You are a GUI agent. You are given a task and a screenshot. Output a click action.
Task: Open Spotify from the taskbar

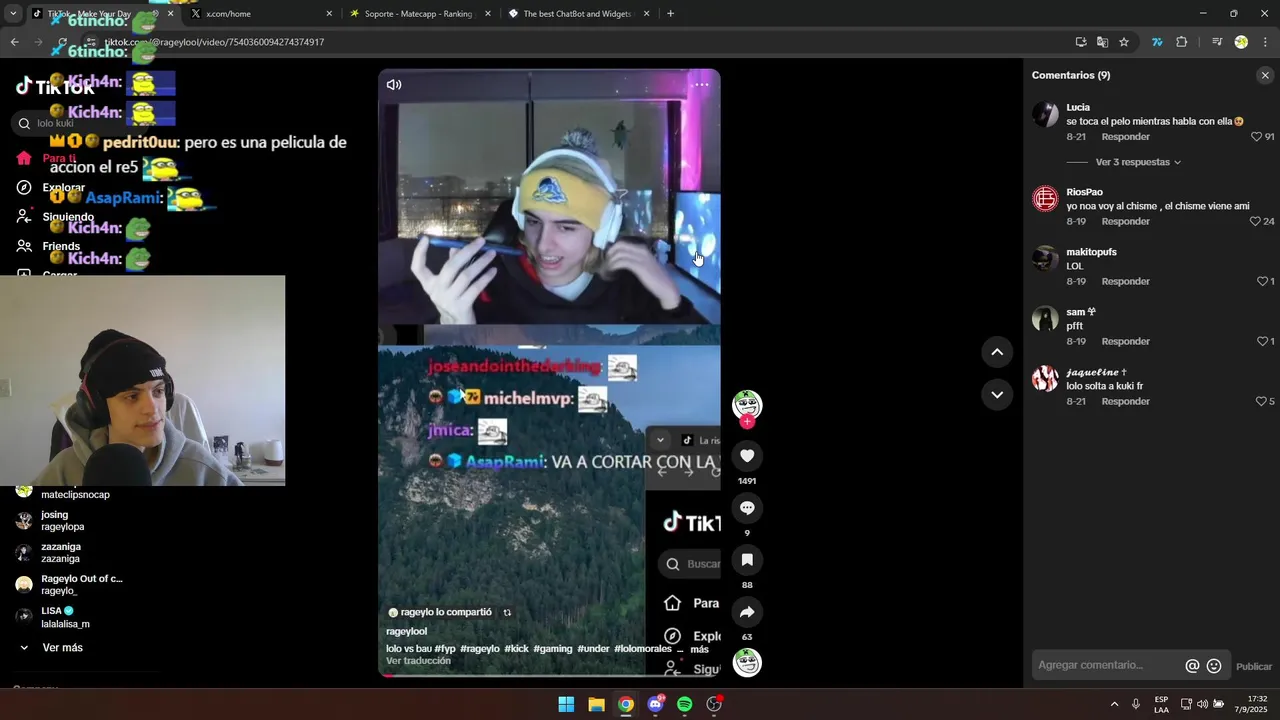684,704
